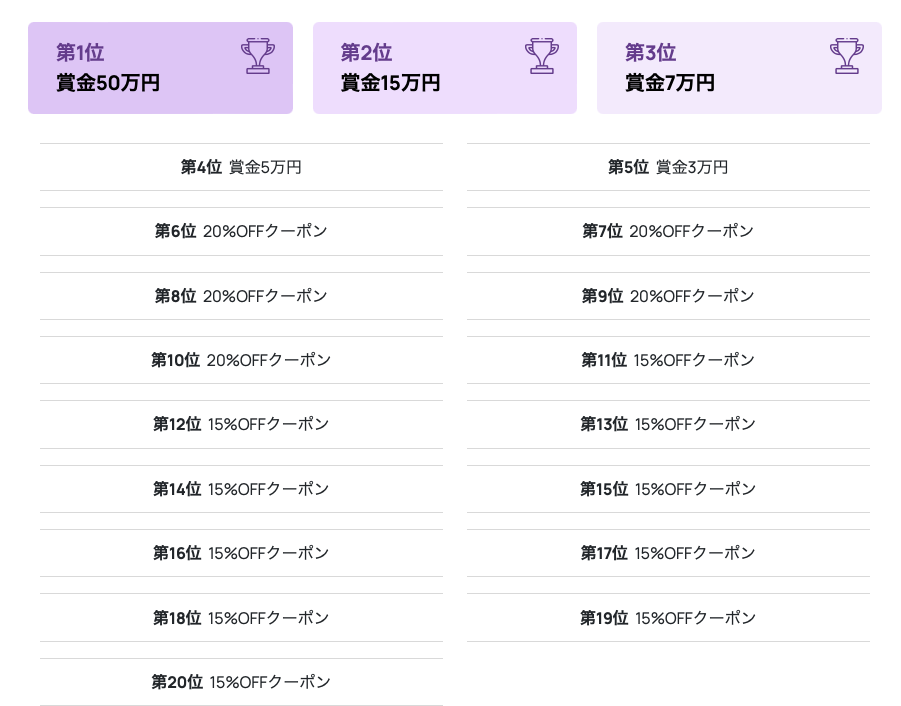
Task: Select the 第3位 賞金7万円 card
Action: pos(739,68)
